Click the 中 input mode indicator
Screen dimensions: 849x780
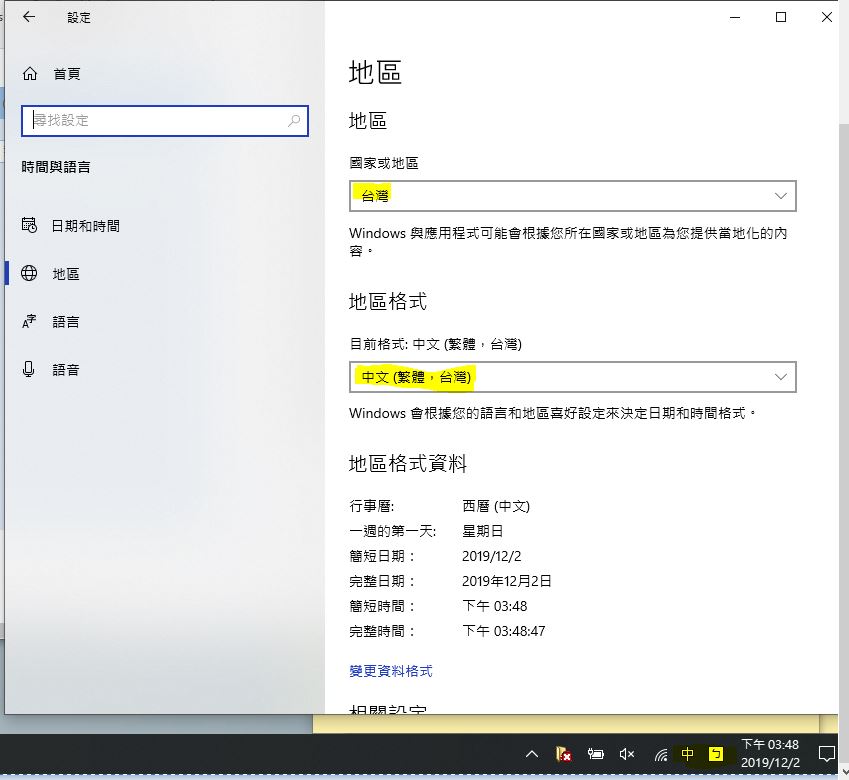coord(687,753)
